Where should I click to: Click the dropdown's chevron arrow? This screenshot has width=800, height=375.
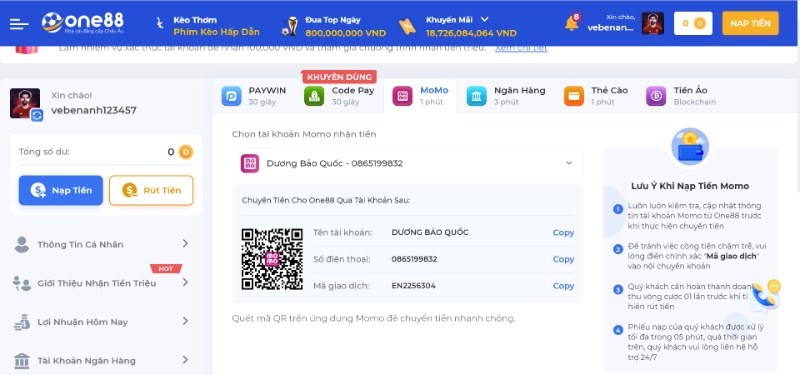tap(569, 163)
